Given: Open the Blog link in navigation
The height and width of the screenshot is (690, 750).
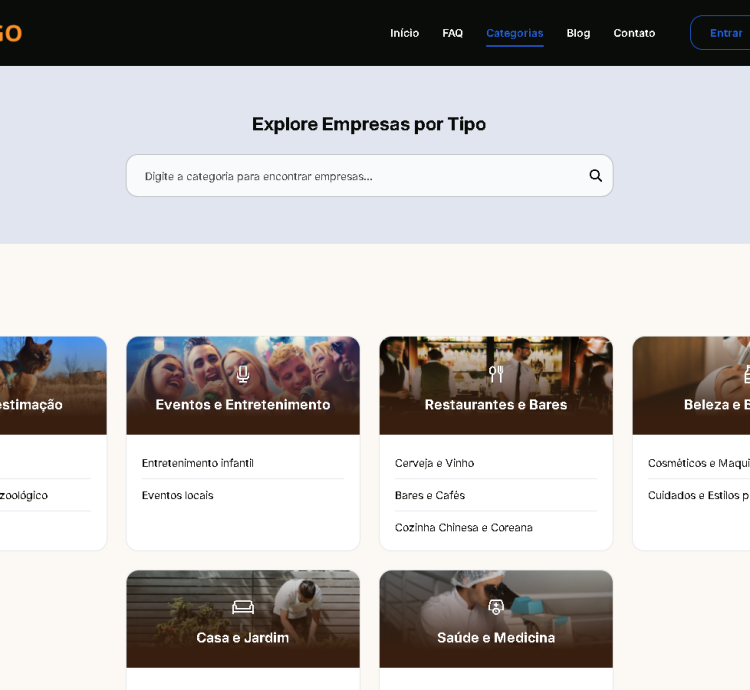Looking at the screenshot, I should click(578, 33).
